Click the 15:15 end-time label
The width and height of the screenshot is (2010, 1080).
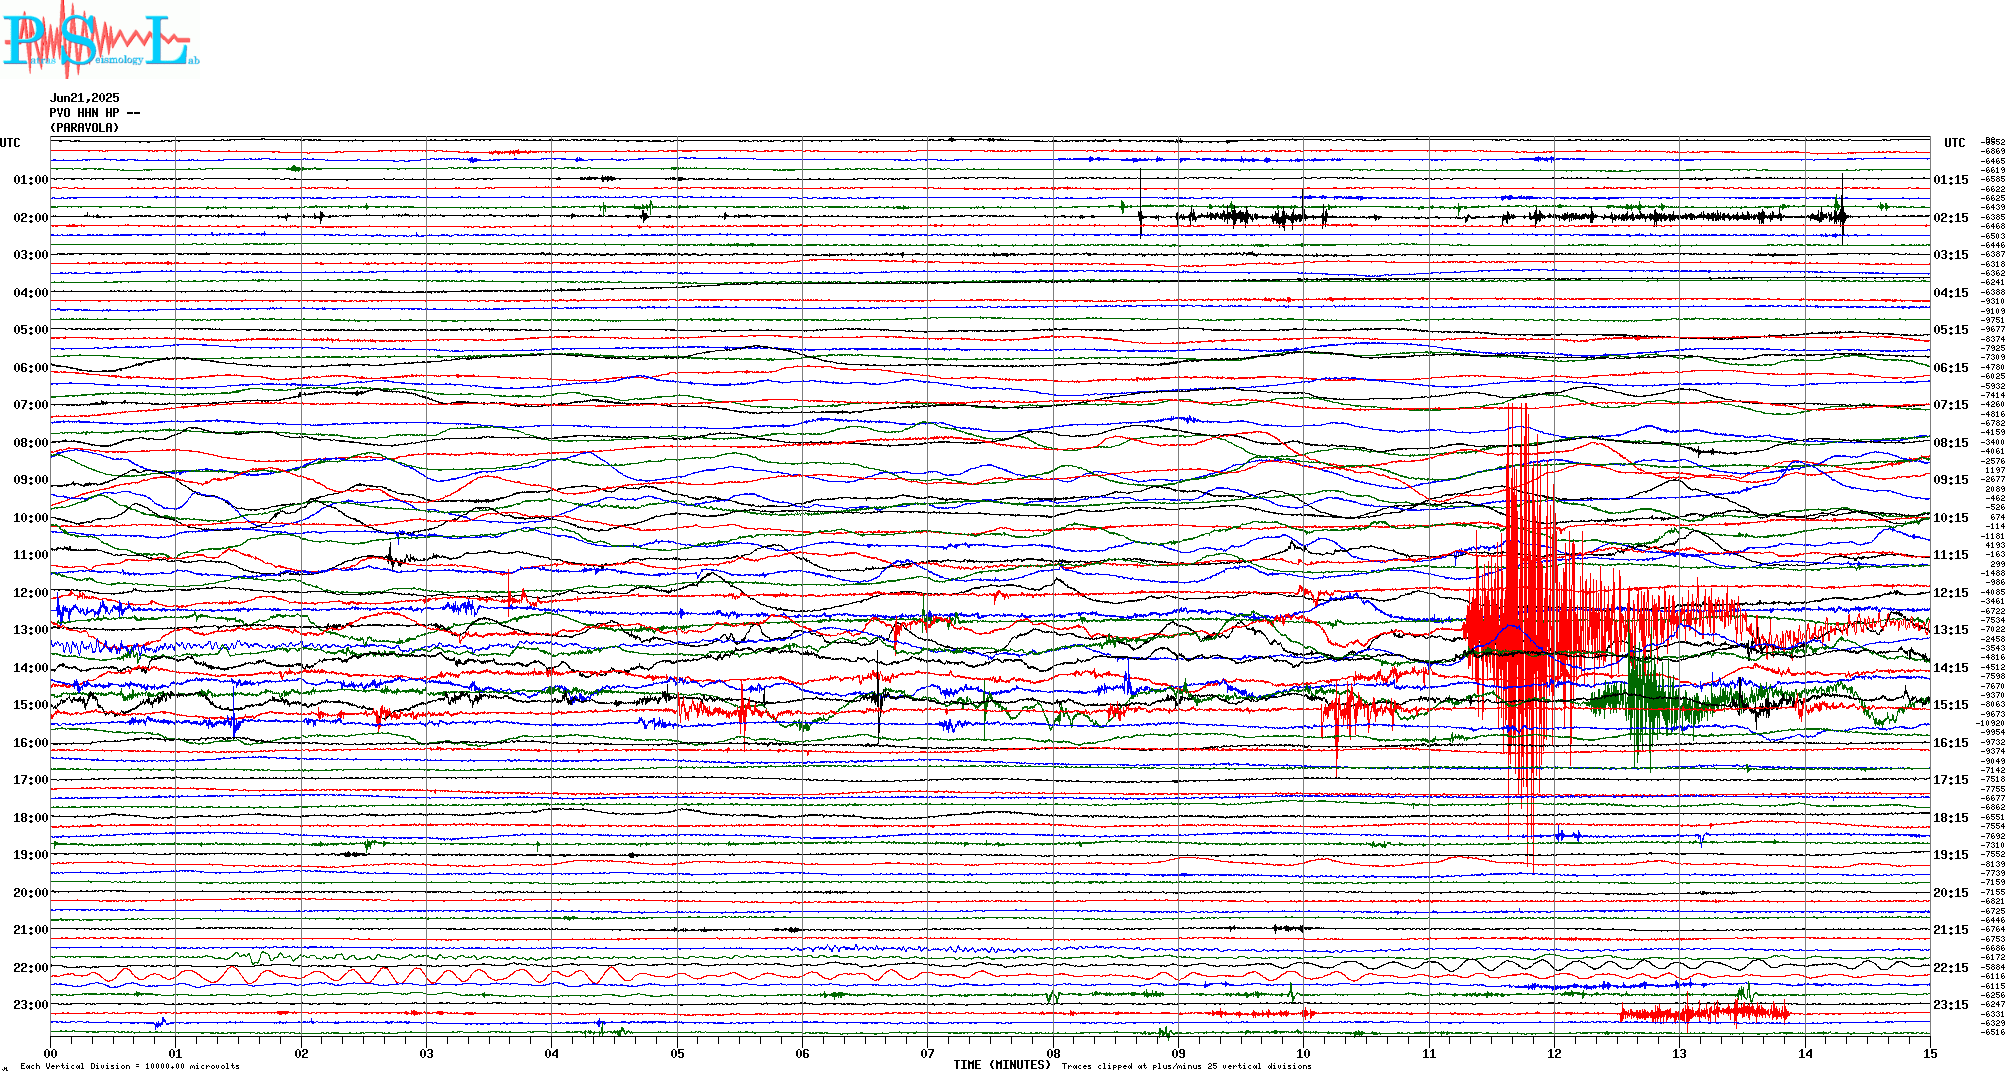tap(1951, 705)
